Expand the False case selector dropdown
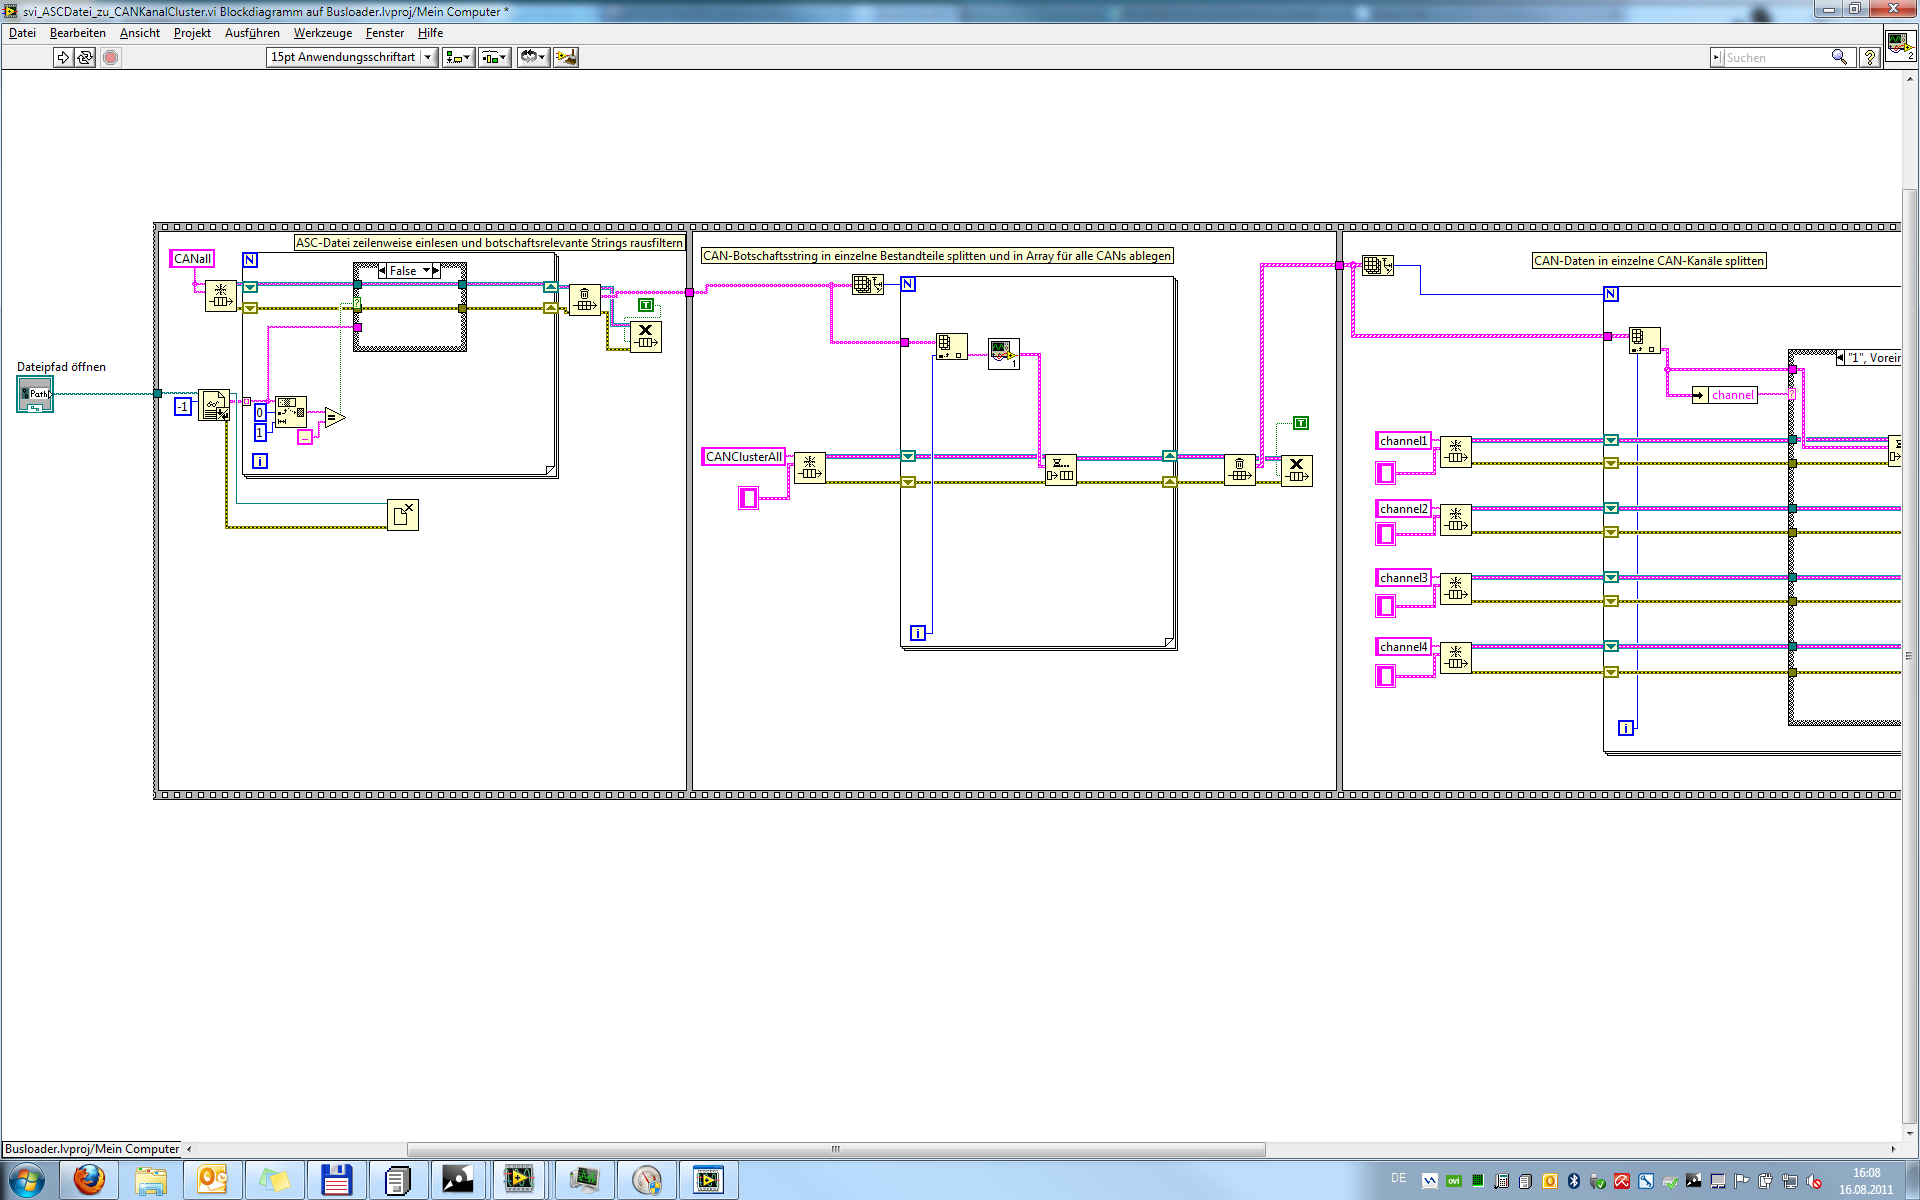The width and height of the screenshot is (1920, 1200). pyautogui.click(x=426, y=271)
